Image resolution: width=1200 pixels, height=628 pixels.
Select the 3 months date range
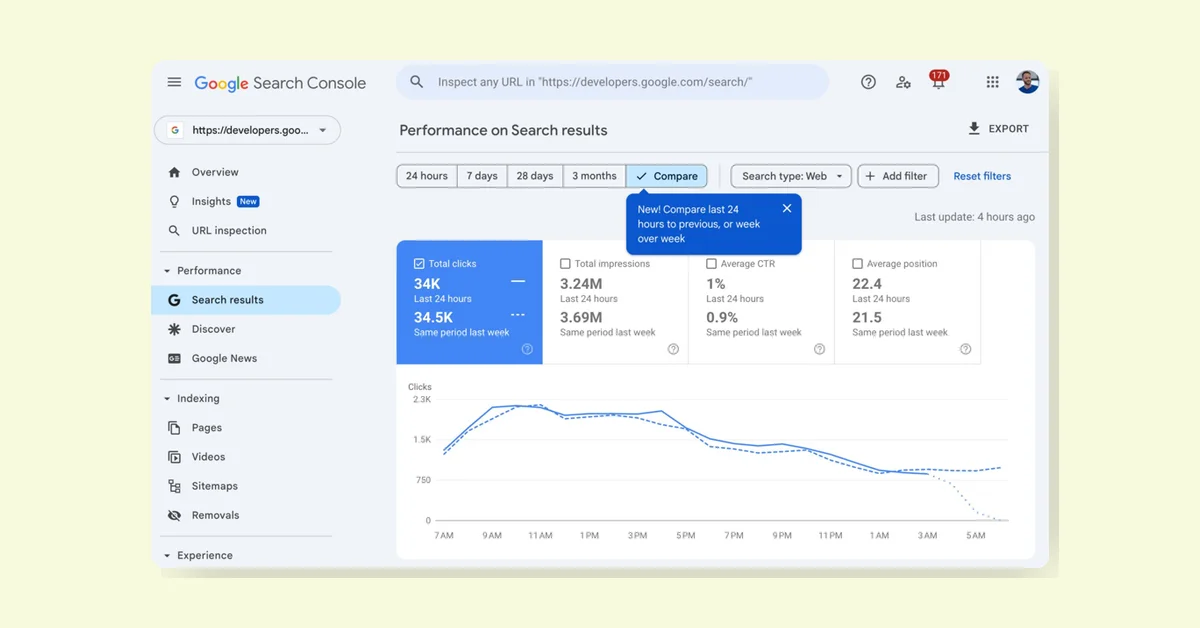tap(594, 176)
